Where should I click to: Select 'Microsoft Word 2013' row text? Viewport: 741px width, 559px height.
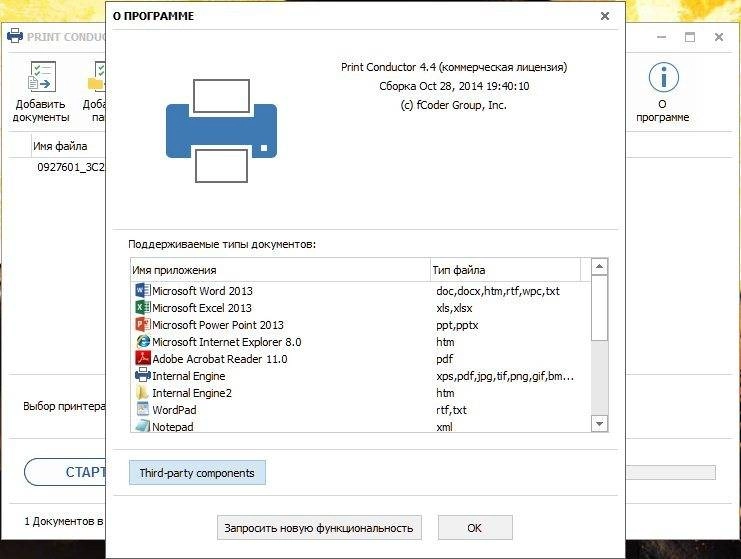click(202, 291)
